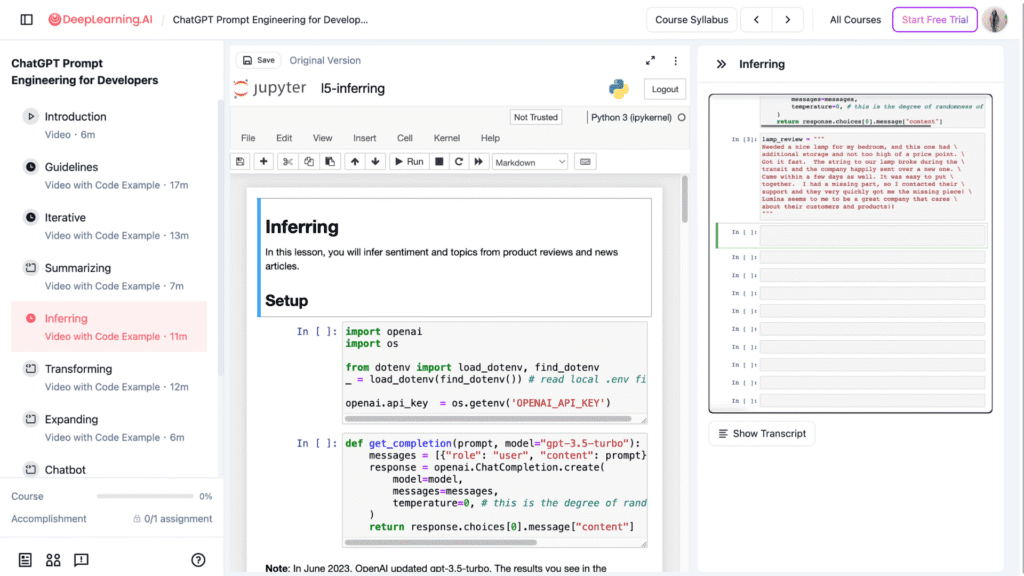Image resolution: width=1024 pixels, height=576 pixels.
Task: Open the Introduction lesson
Action: coord(109,125)
